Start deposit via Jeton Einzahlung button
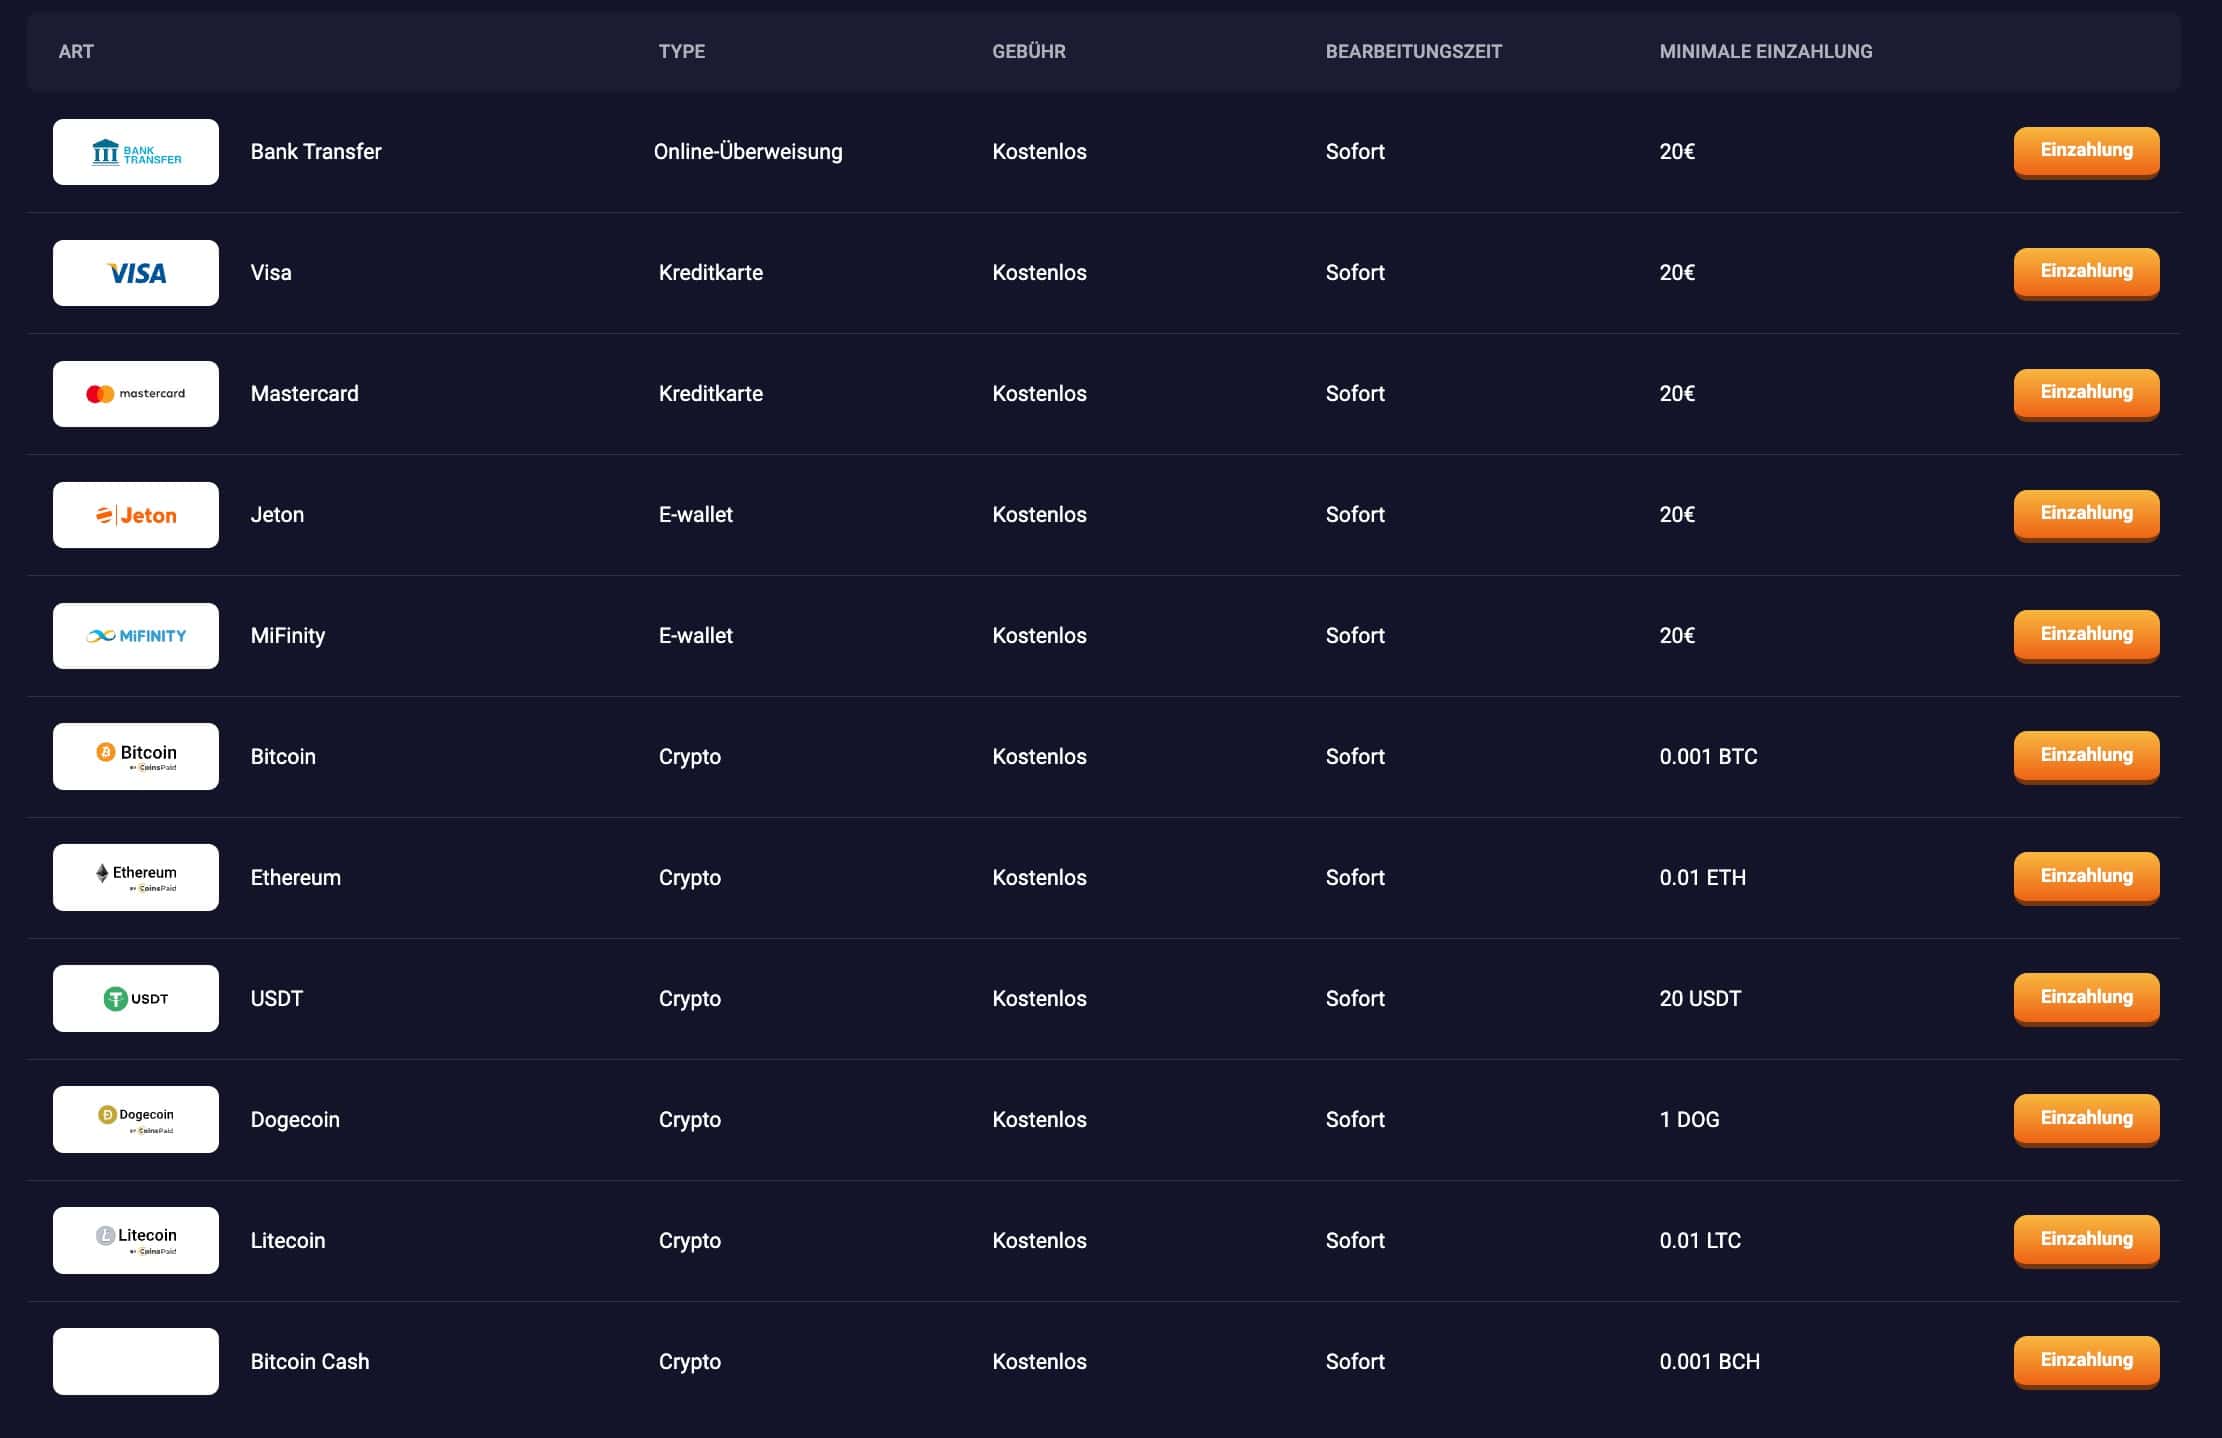 coord(2086,514)
